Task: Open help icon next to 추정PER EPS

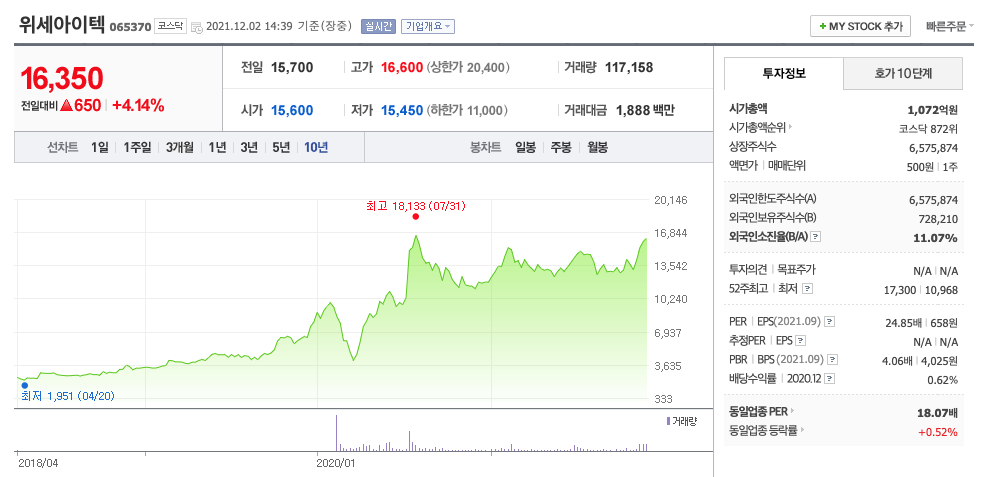Action: coord(800,341)
